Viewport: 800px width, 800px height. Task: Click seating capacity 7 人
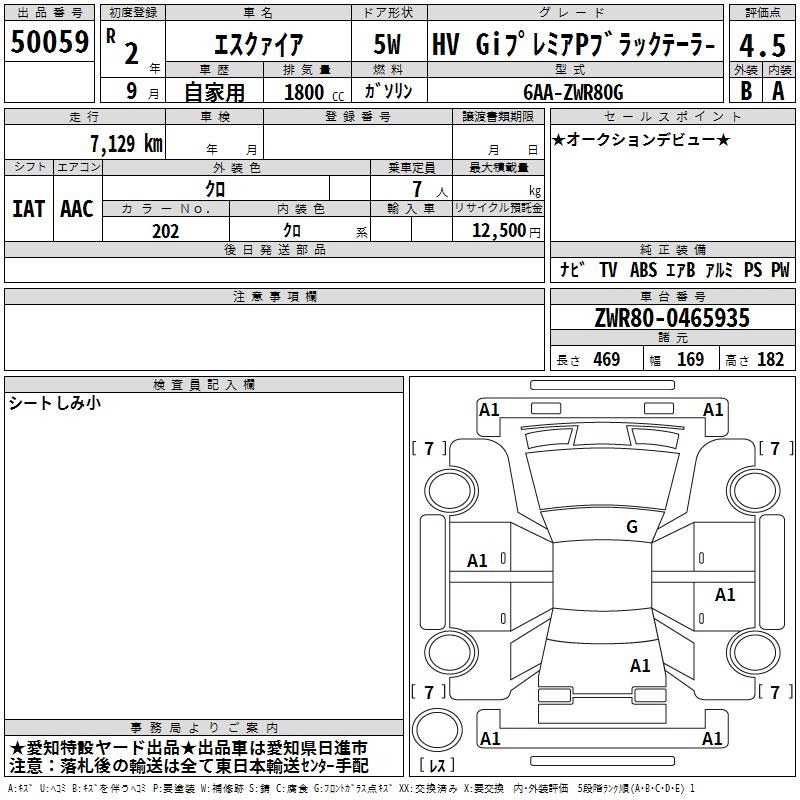tap(430, 189)
